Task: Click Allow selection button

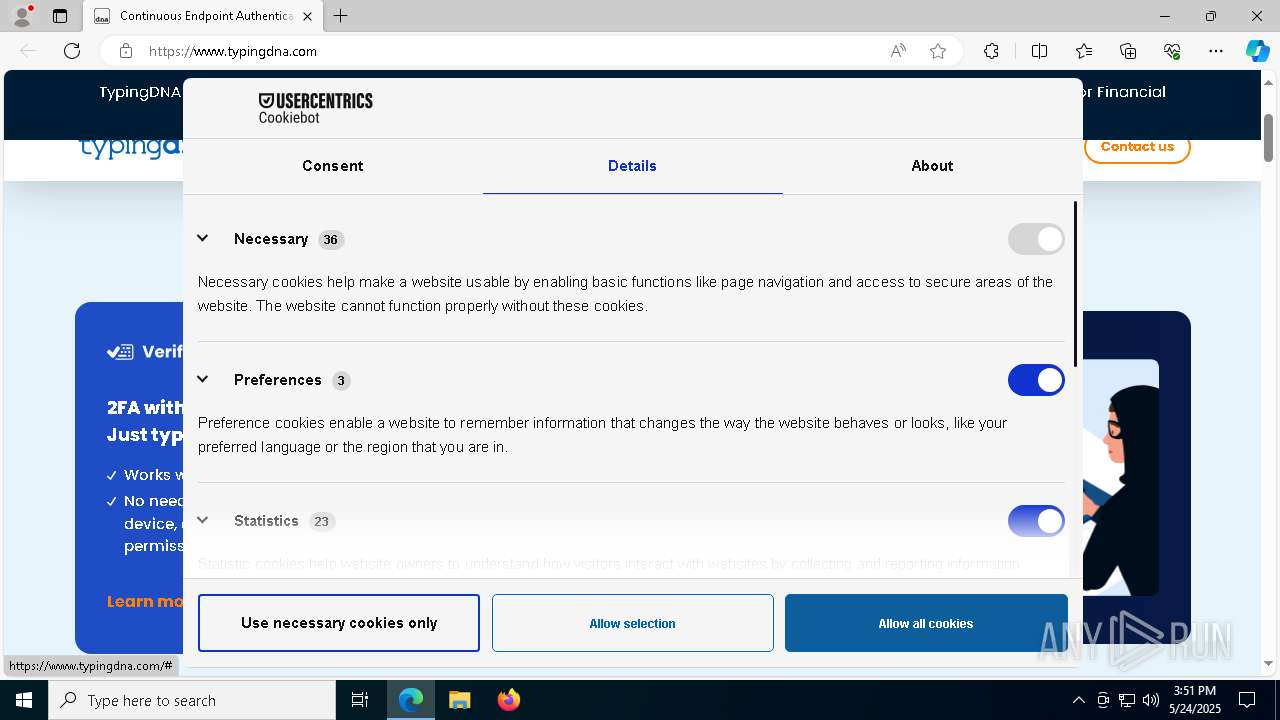Action: tap(632, 623)
